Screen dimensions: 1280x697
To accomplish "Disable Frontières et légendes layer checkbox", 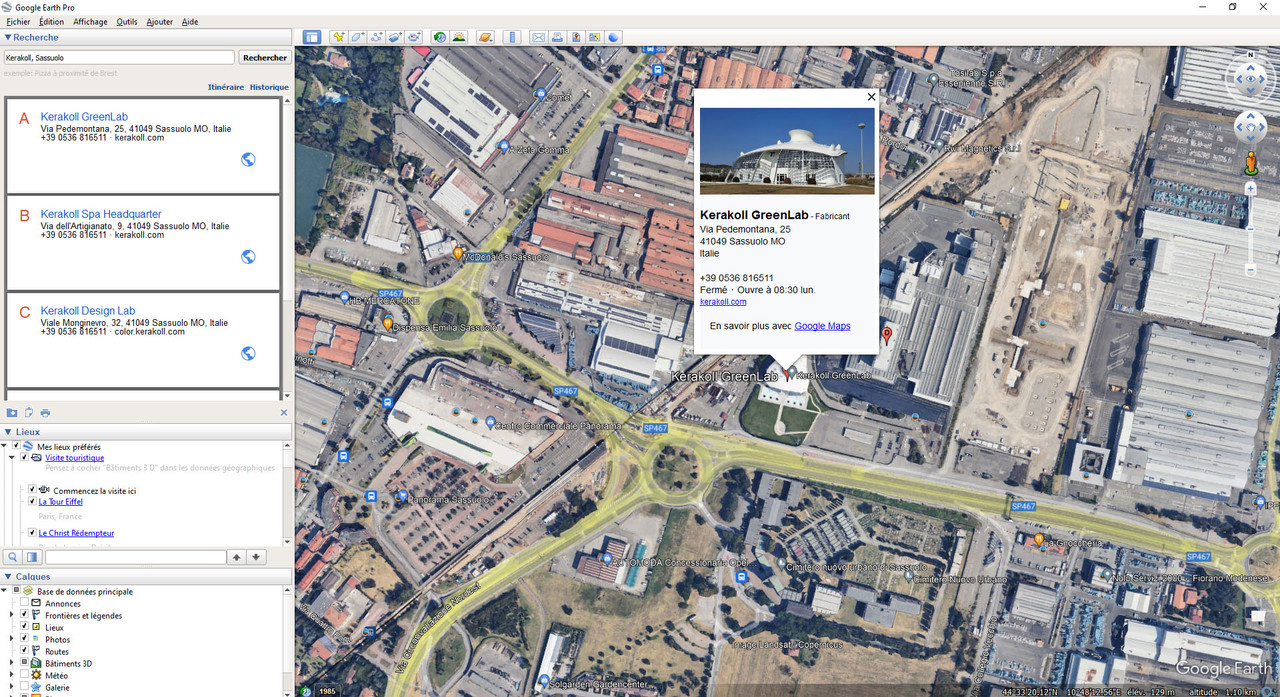I will (x=24, y=615).
